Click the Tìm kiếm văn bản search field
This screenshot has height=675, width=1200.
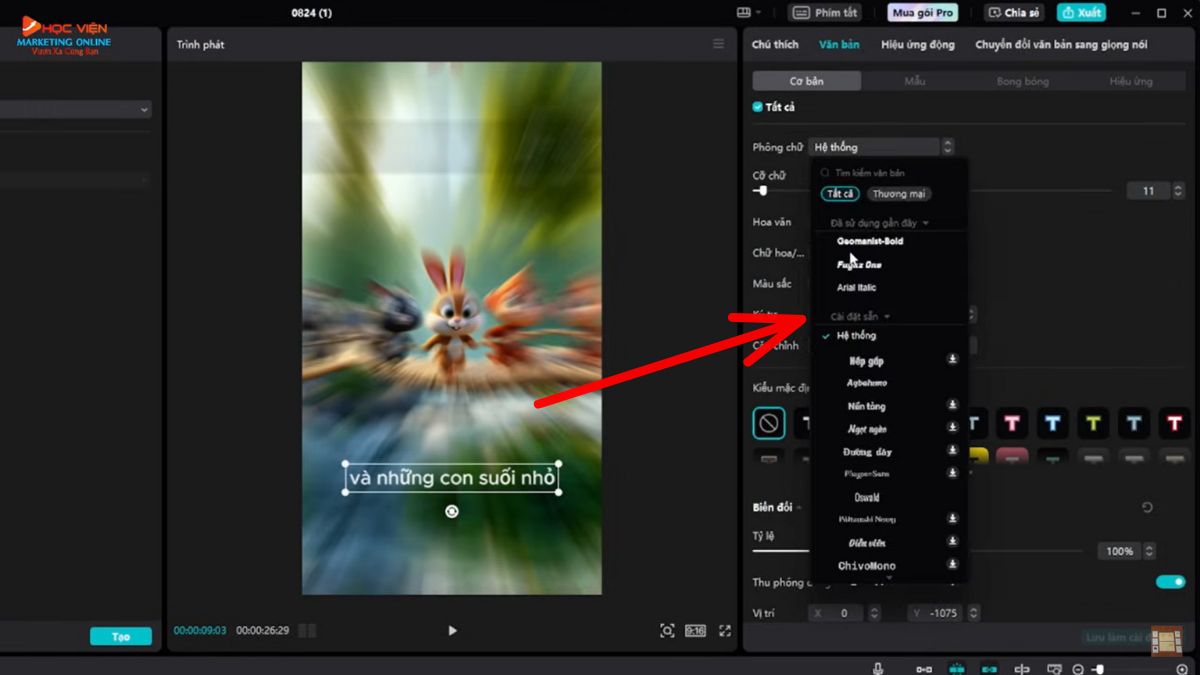point(890,173)
